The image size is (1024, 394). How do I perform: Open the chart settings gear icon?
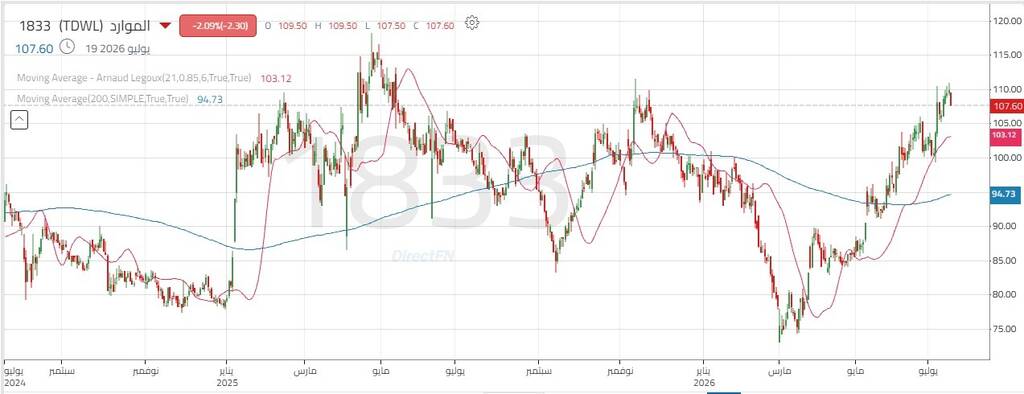[x=472, y=23]
